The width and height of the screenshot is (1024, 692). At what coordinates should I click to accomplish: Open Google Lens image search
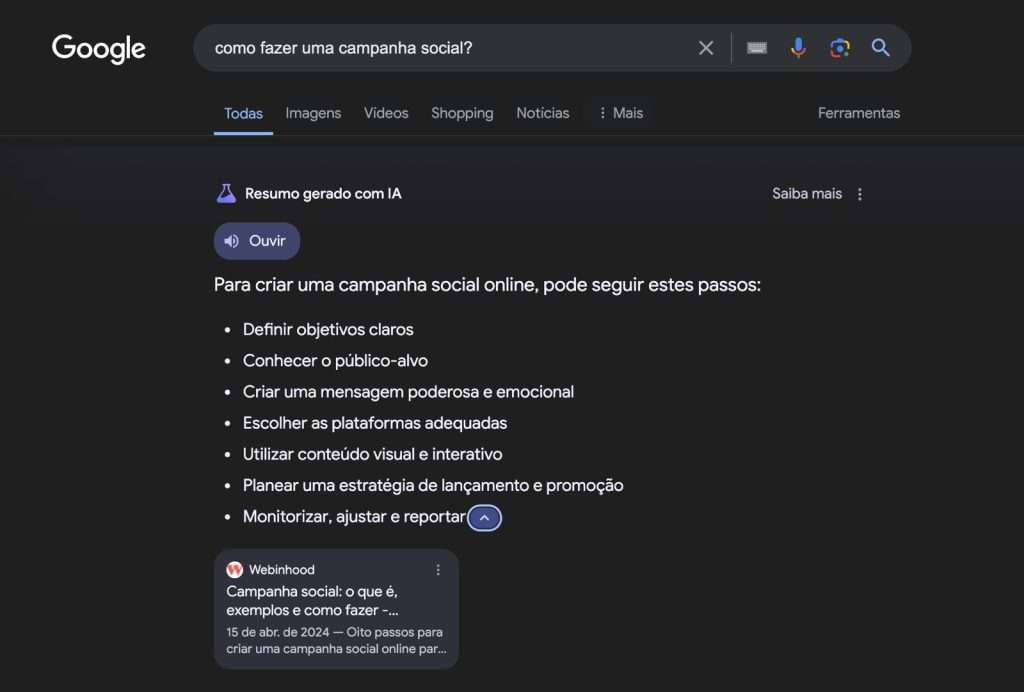(839, 47)
